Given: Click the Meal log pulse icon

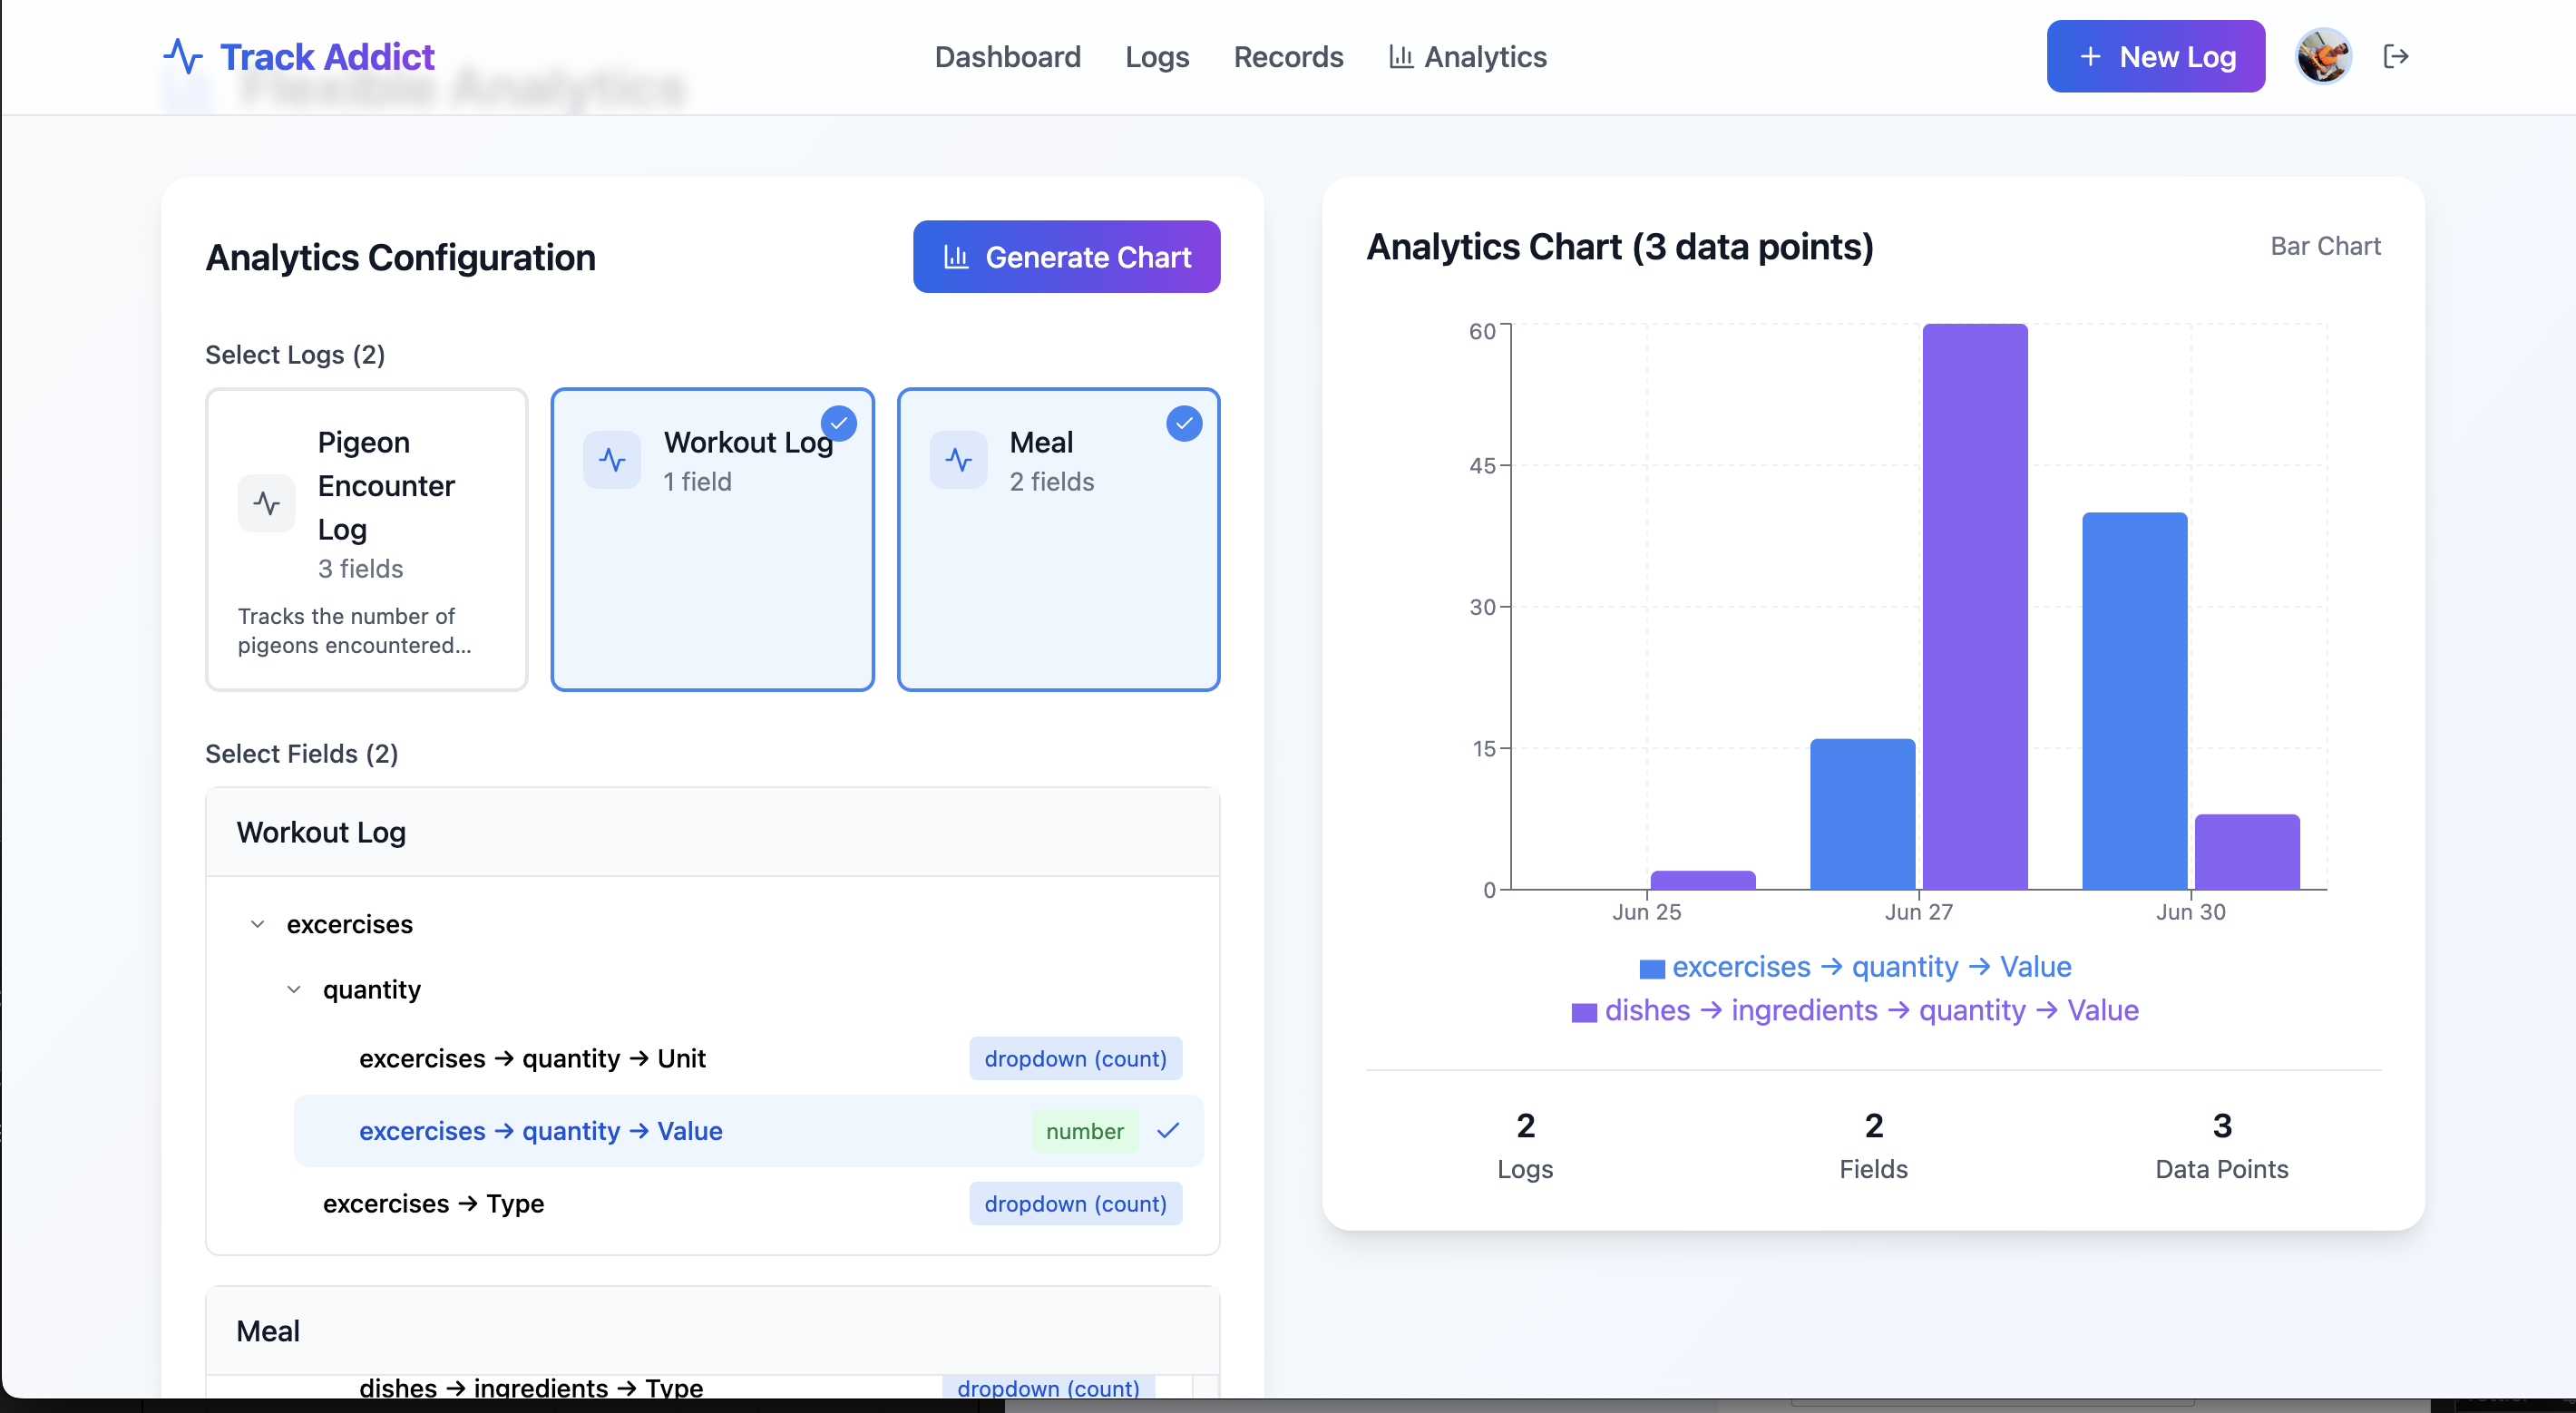Looking at the screenshot, I should click(958, 460).
